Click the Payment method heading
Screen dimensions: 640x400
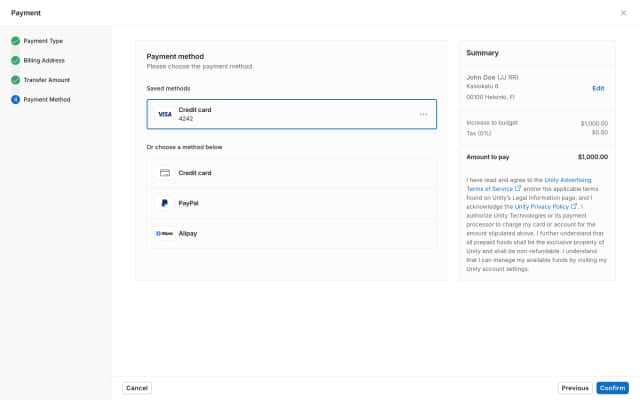[x=175, y=56]
